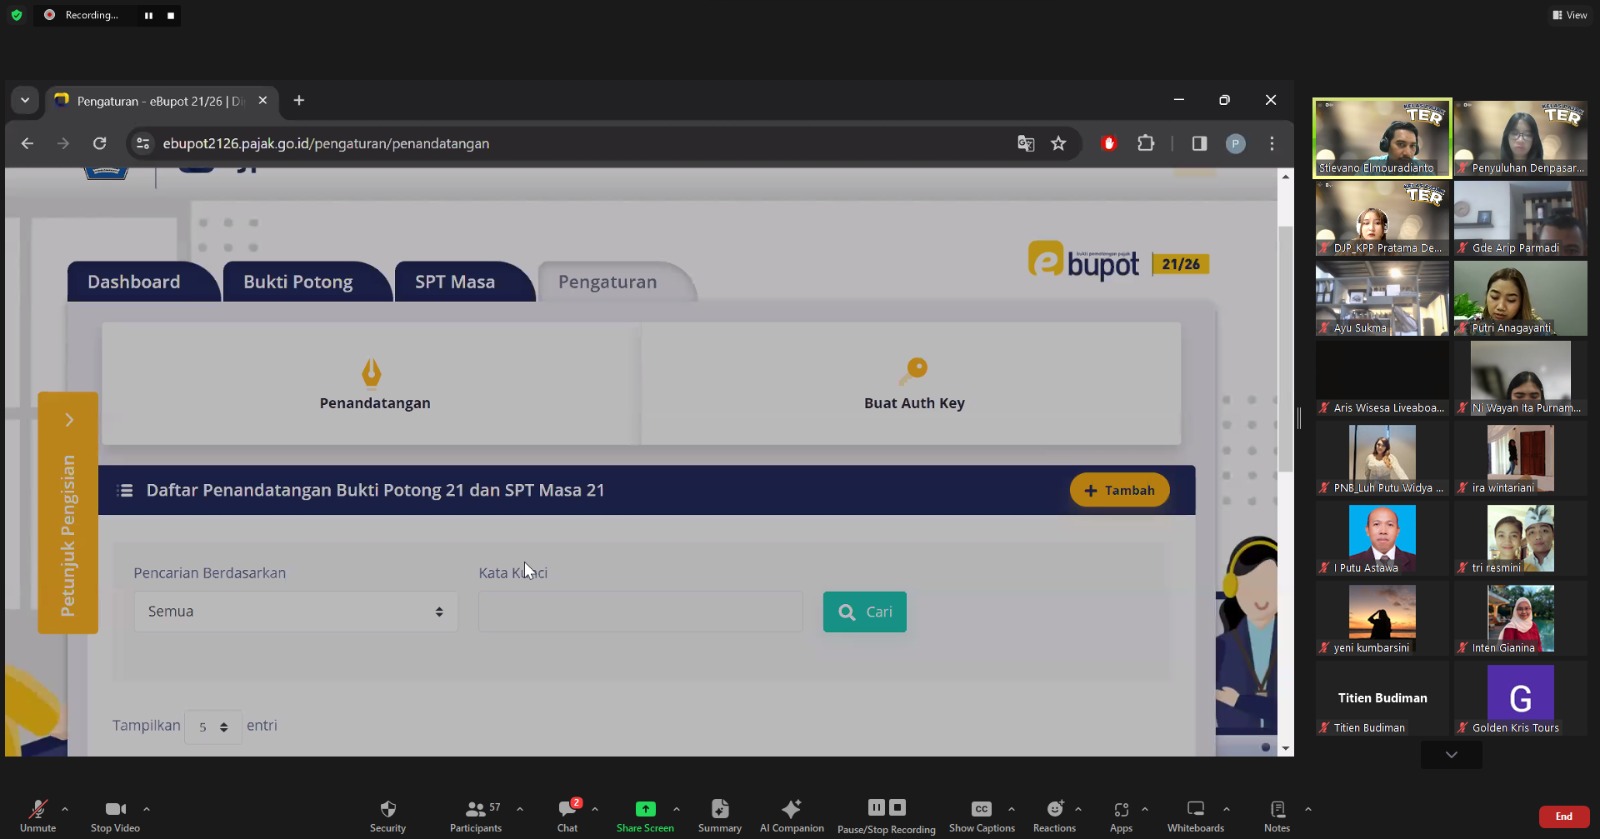Open the Whiteboards icon
Screen dimensions: 1600x839
click(x=1195, y=809)
